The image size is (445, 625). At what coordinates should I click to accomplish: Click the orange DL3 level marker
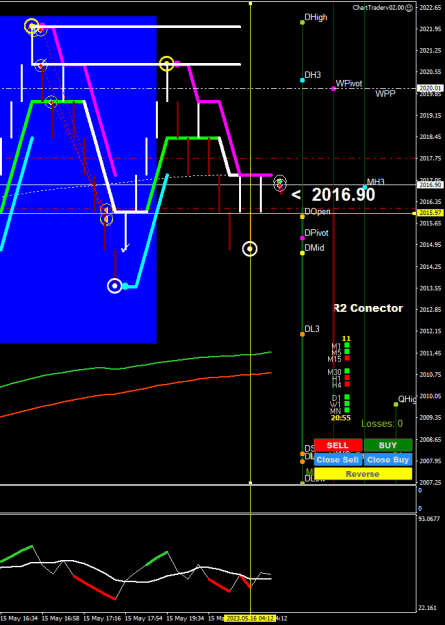pyautogui.click(x=302, y=334)
